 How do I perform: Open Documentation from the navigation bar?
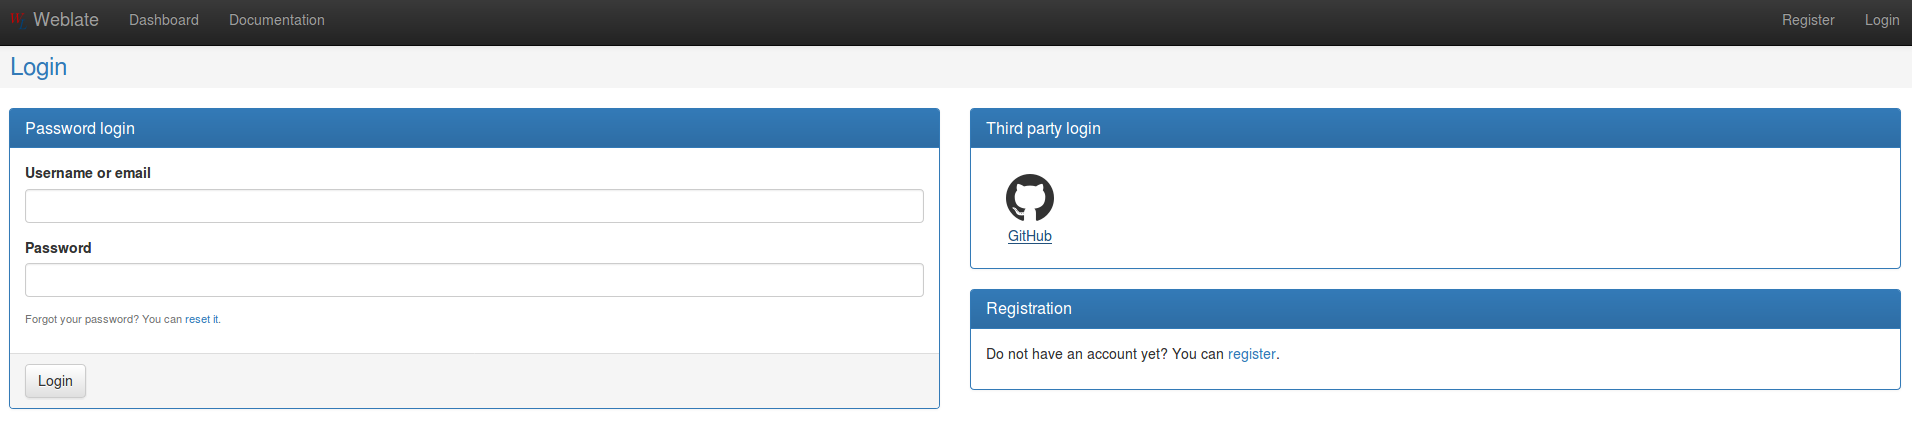(x=277, y=20)
